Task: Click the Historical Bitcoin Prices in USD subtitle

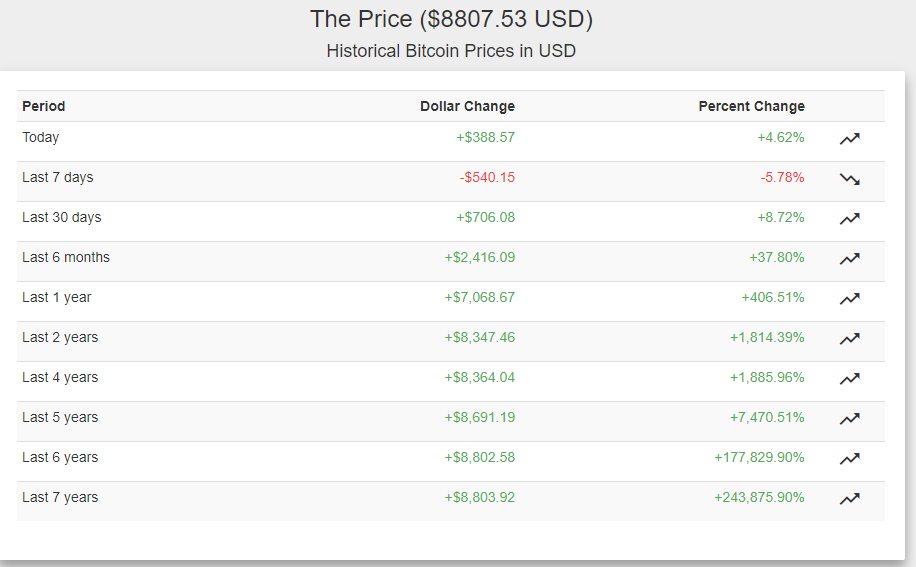Action: click(x=451, y=51)
